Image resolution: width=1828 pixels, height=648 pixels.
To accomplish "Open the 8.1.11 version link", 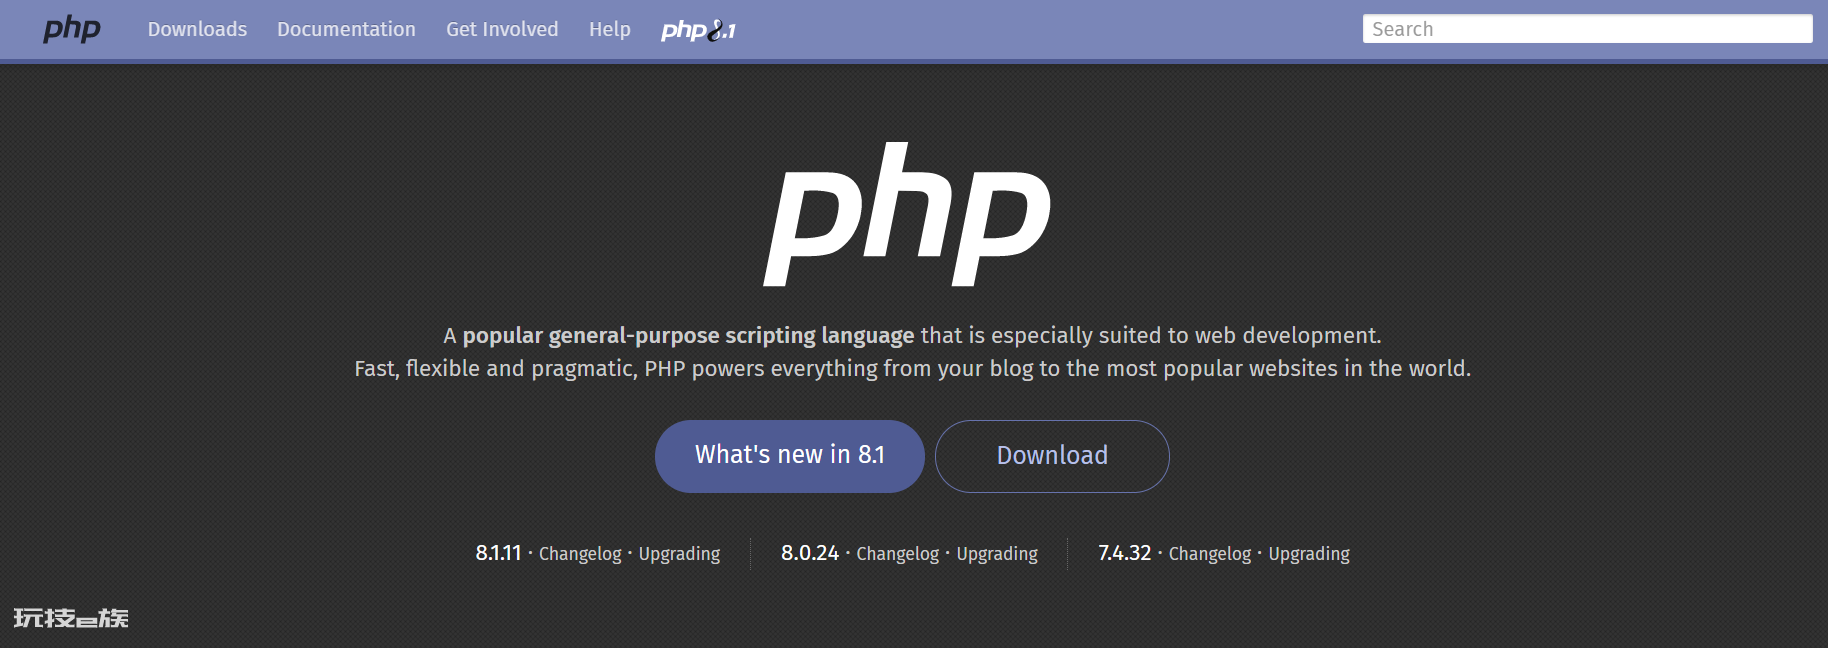I will pos(498,553).
